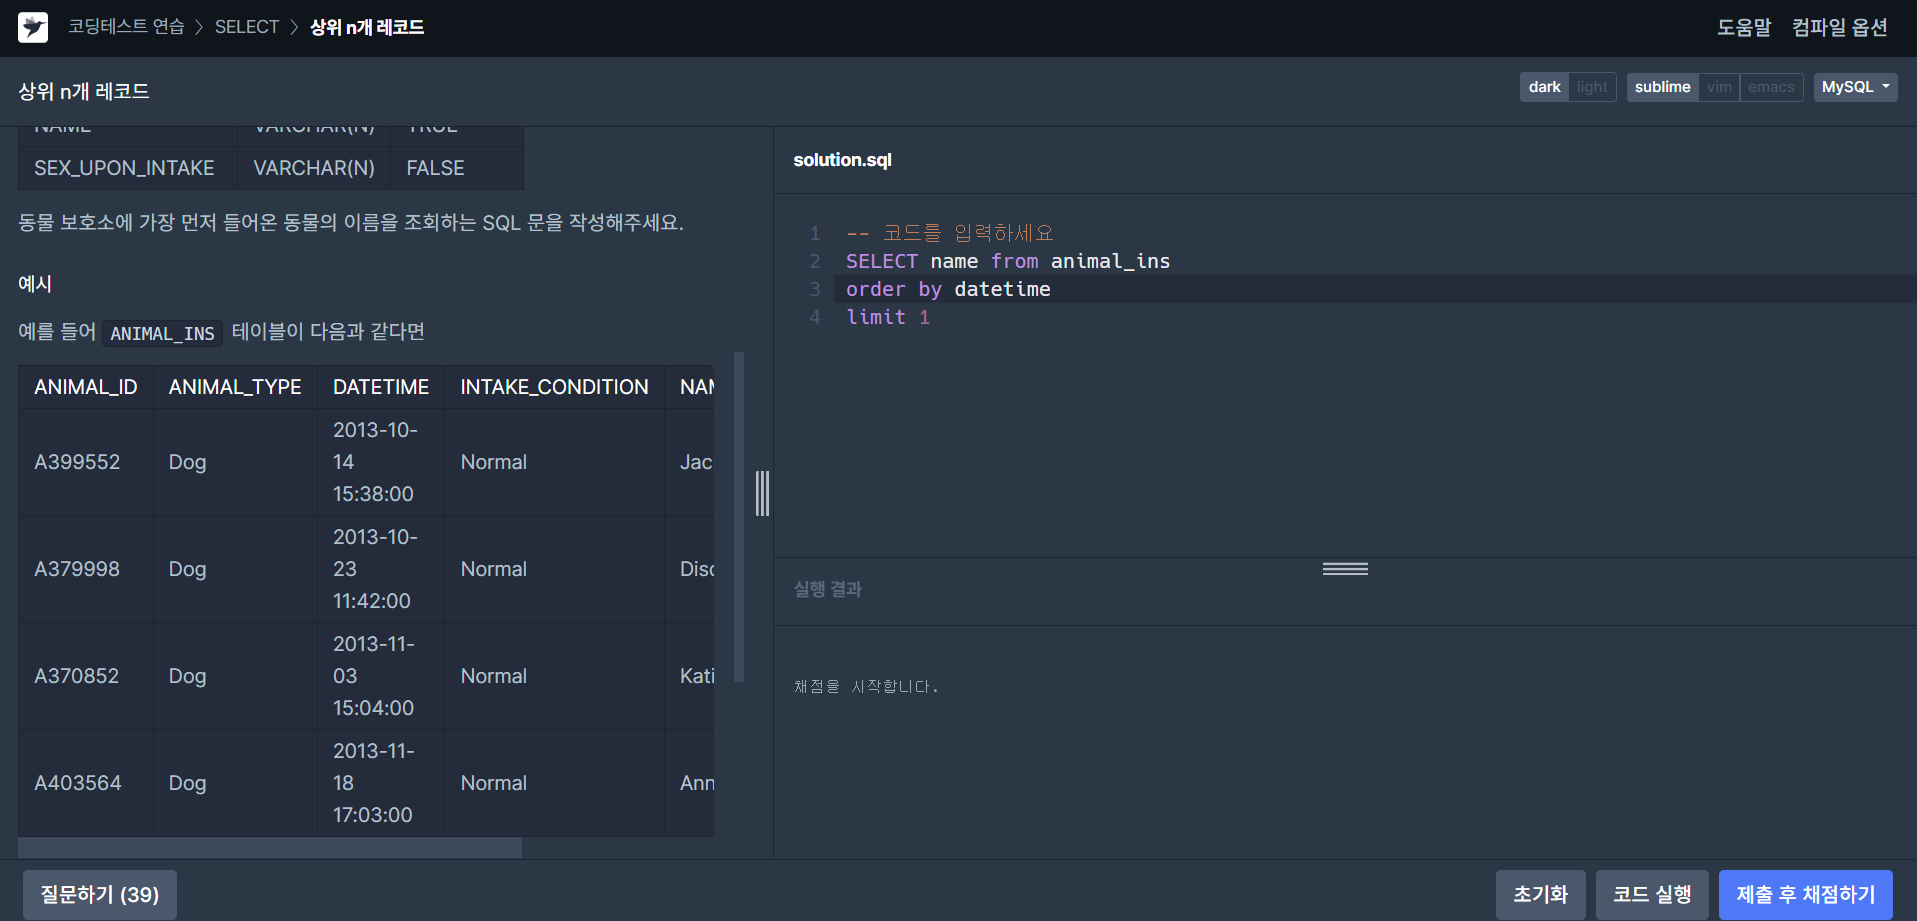Click the 코드 실행 run button

[x=1652, y=894]
